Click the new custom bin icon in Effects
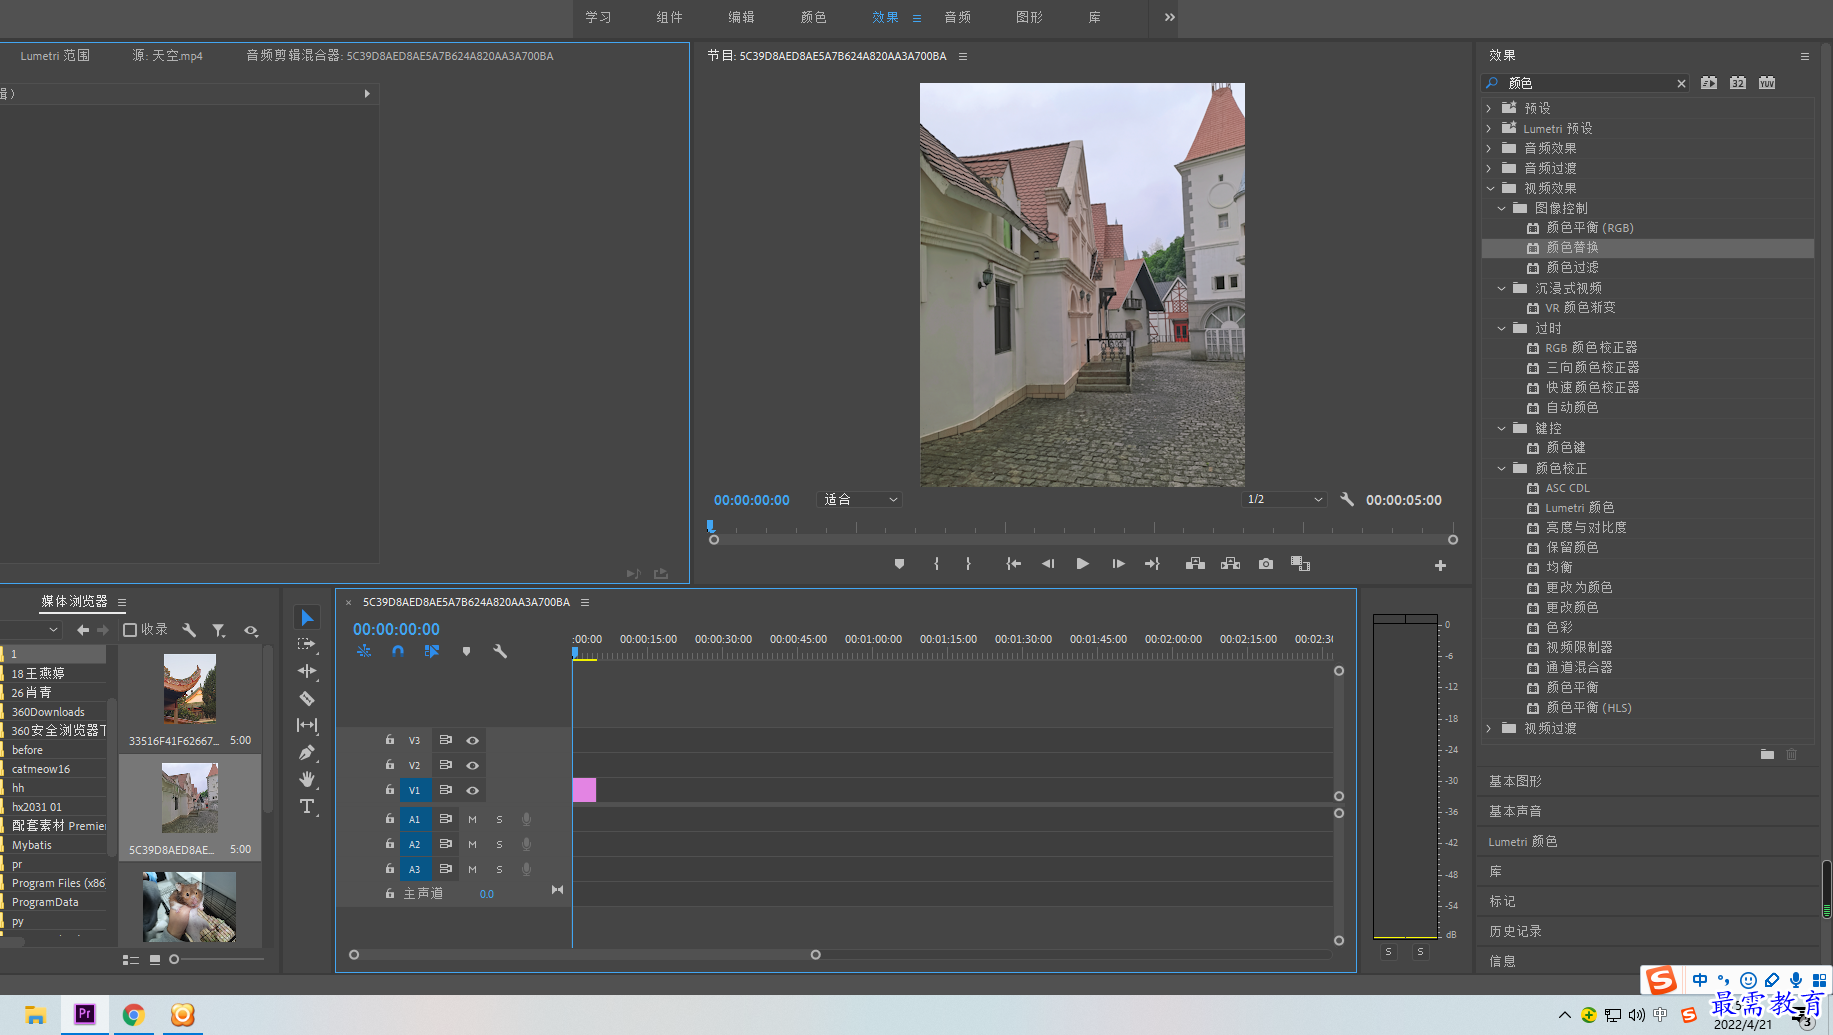 [1767, 754]
